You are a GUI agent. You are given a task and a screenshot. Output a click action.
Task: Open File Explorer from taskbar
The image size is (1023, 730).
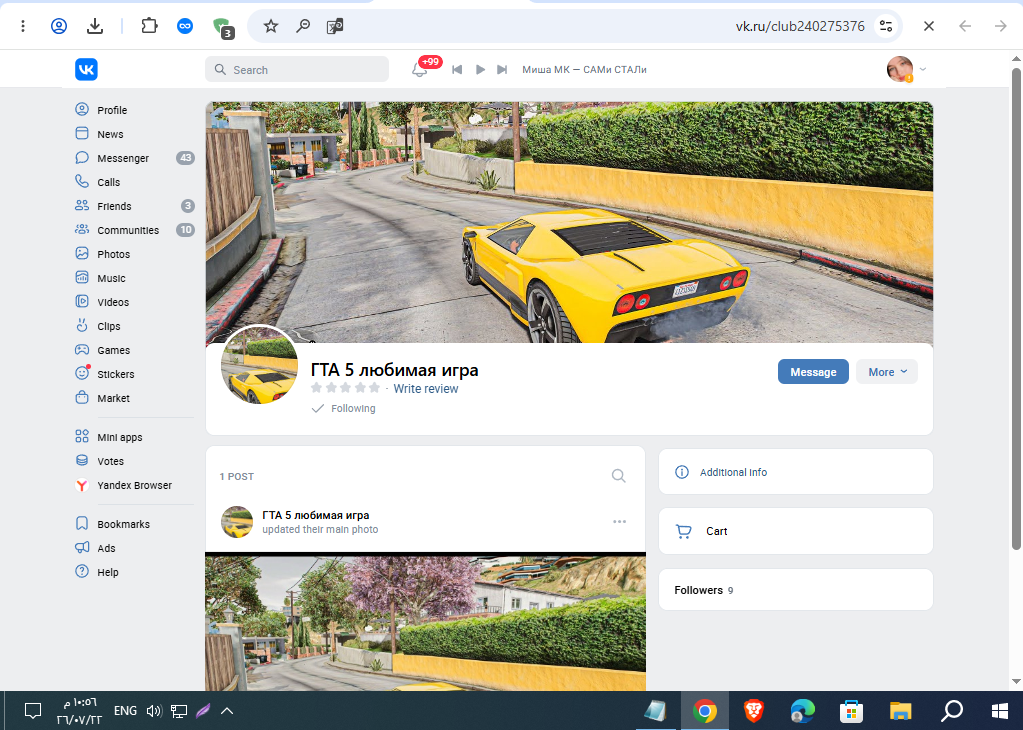tap(900, 710)
